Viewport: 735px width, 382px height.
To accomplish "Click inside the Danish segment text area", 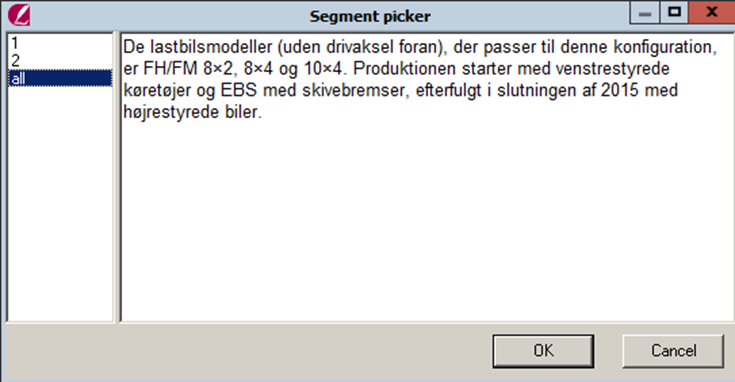I will [427, 177].
